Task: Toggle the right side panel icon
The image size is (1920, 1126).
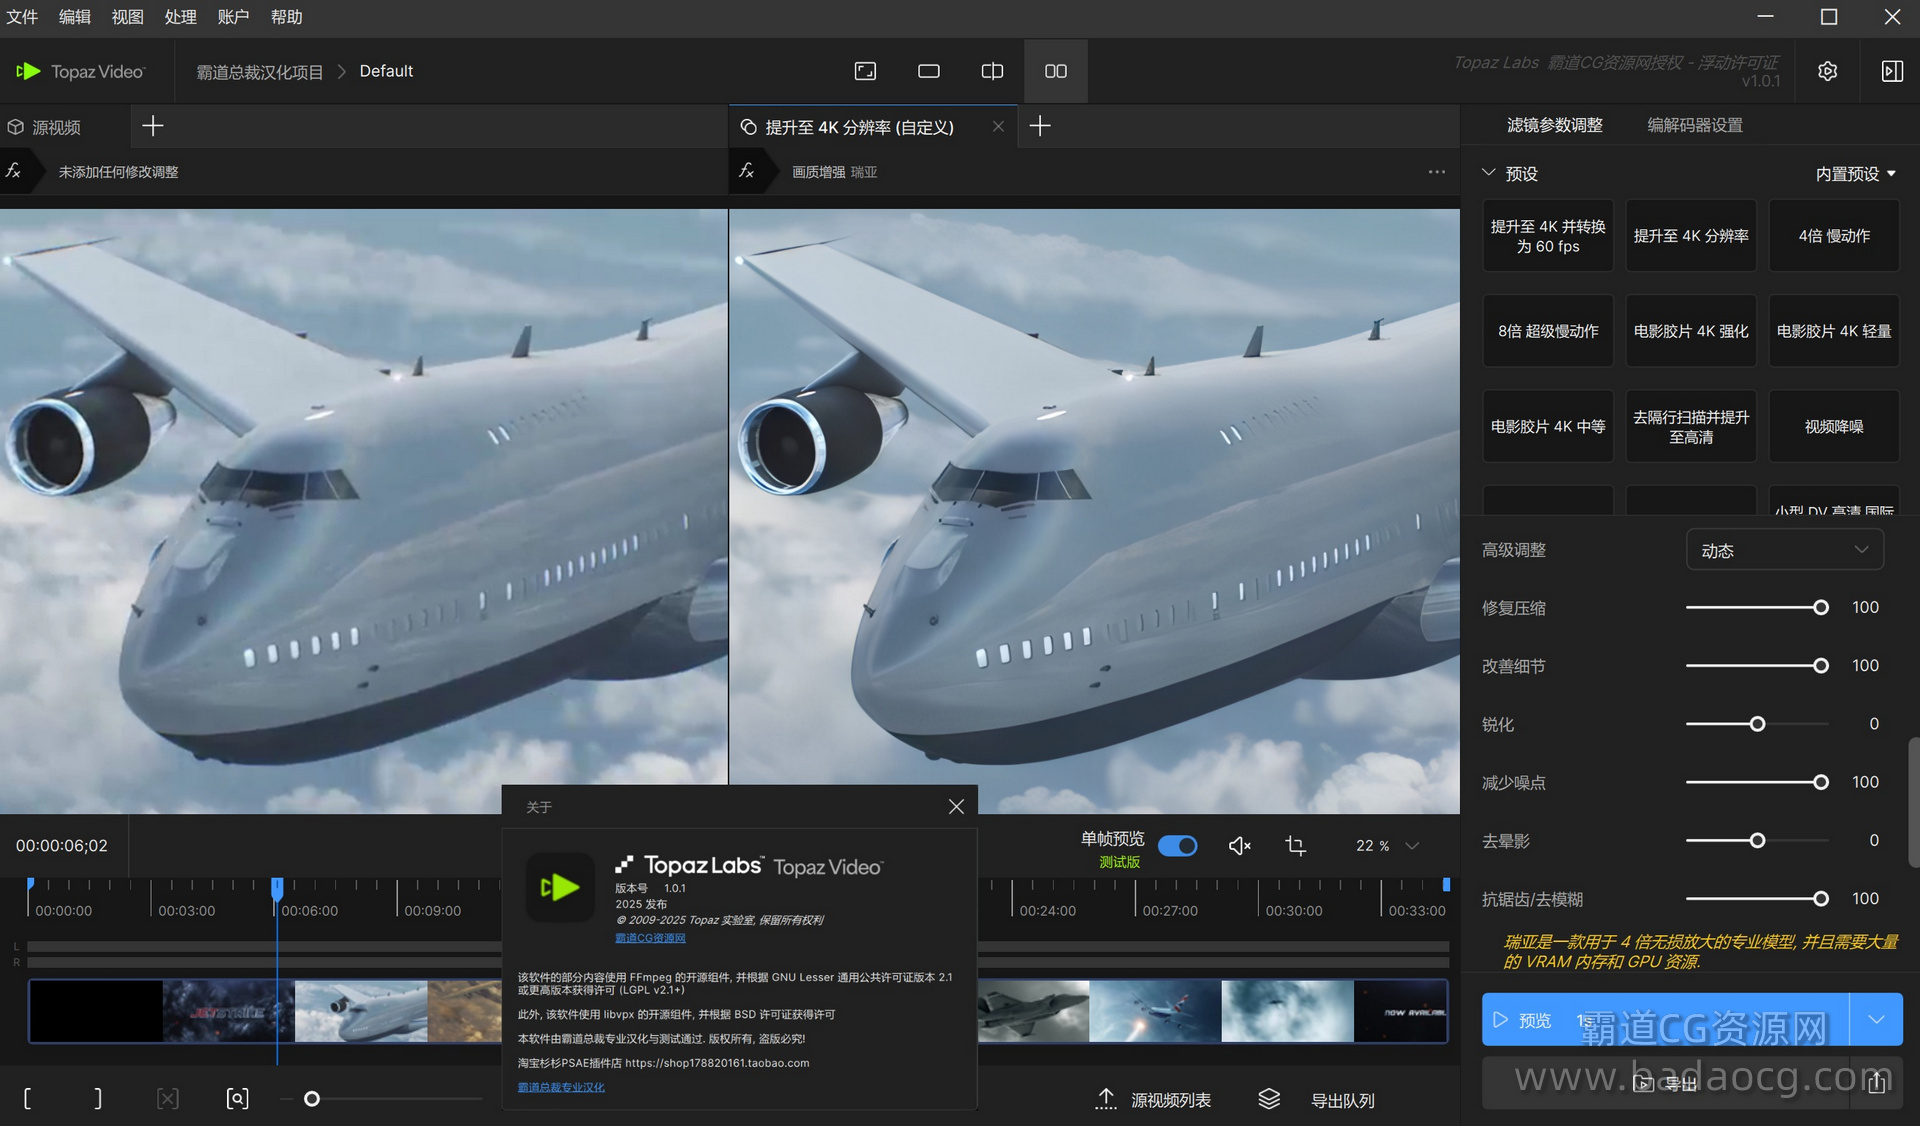Action: coord(1892,71)
